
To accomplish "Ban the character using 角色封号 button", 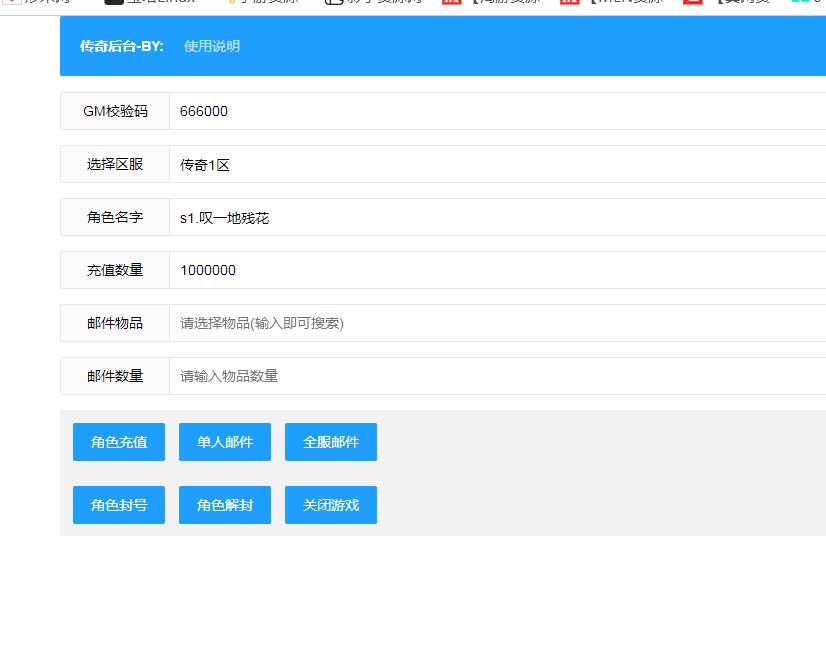I will (119, 505).
